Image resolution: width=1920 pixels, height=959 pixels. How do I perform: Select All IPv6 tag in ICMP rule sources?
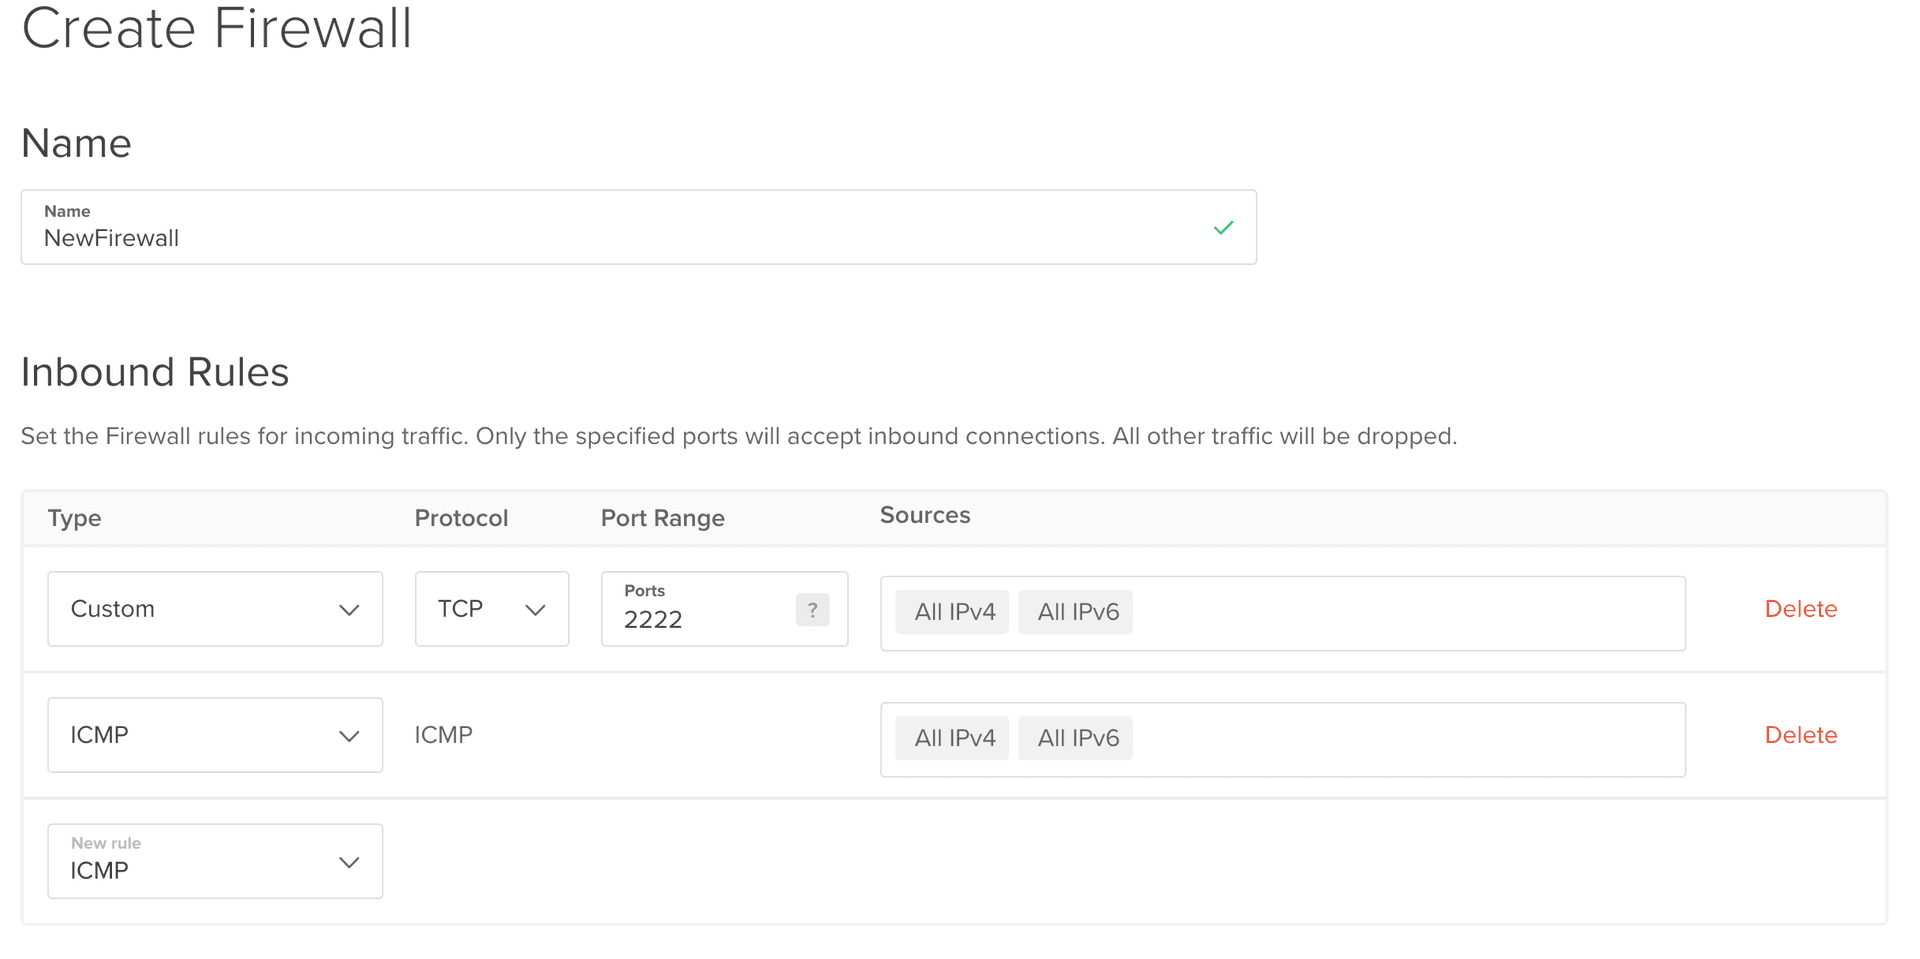(x=1076, y=738)
